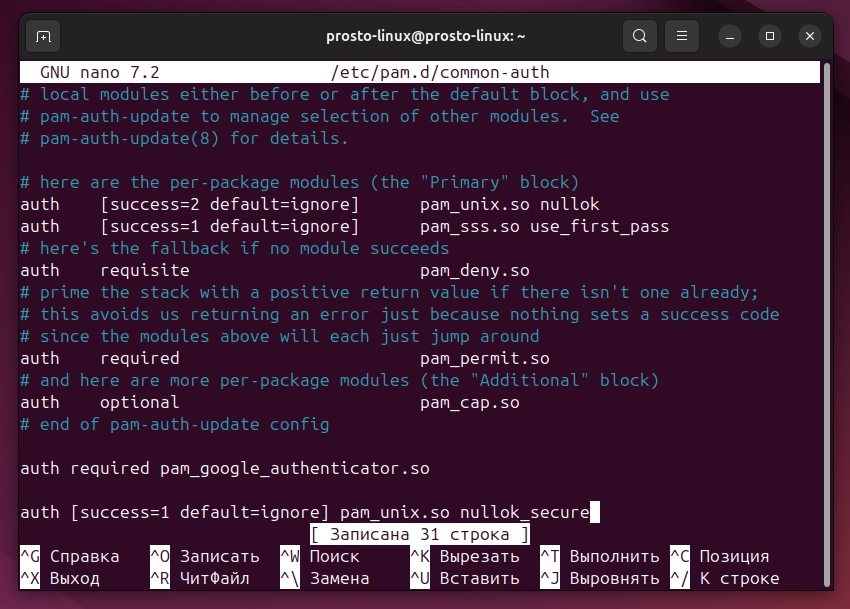Place cursor on pam_cap.so

point(470,402)
